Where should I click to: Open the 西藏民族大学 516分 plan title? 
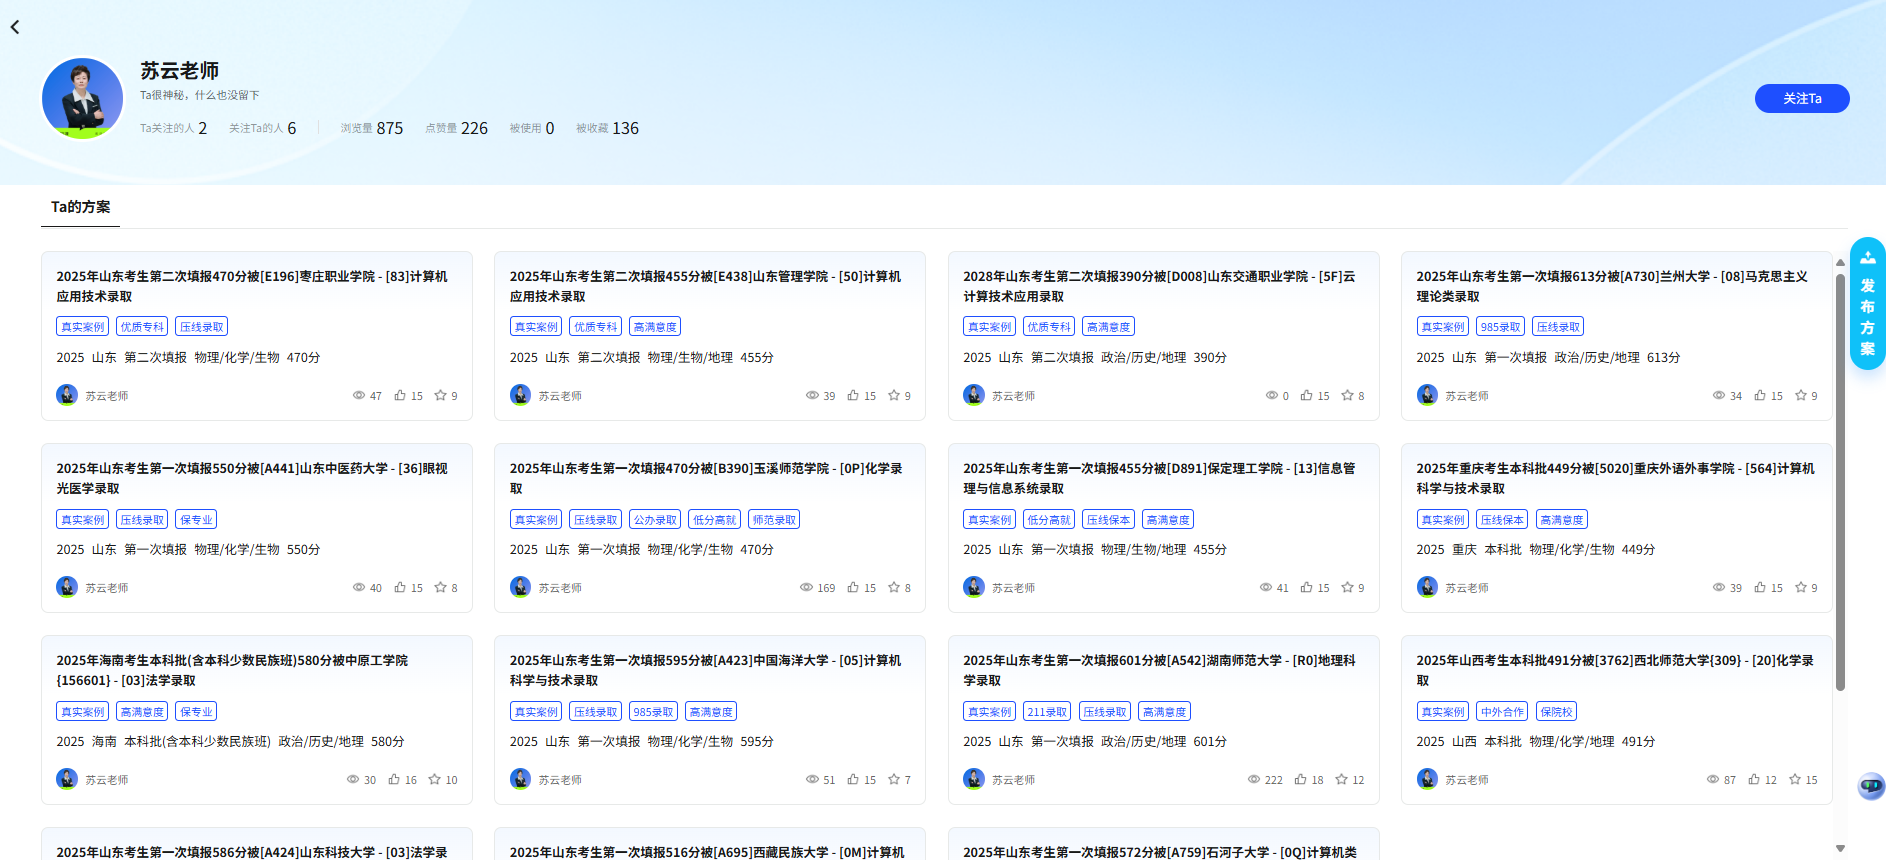pos(707,852)
